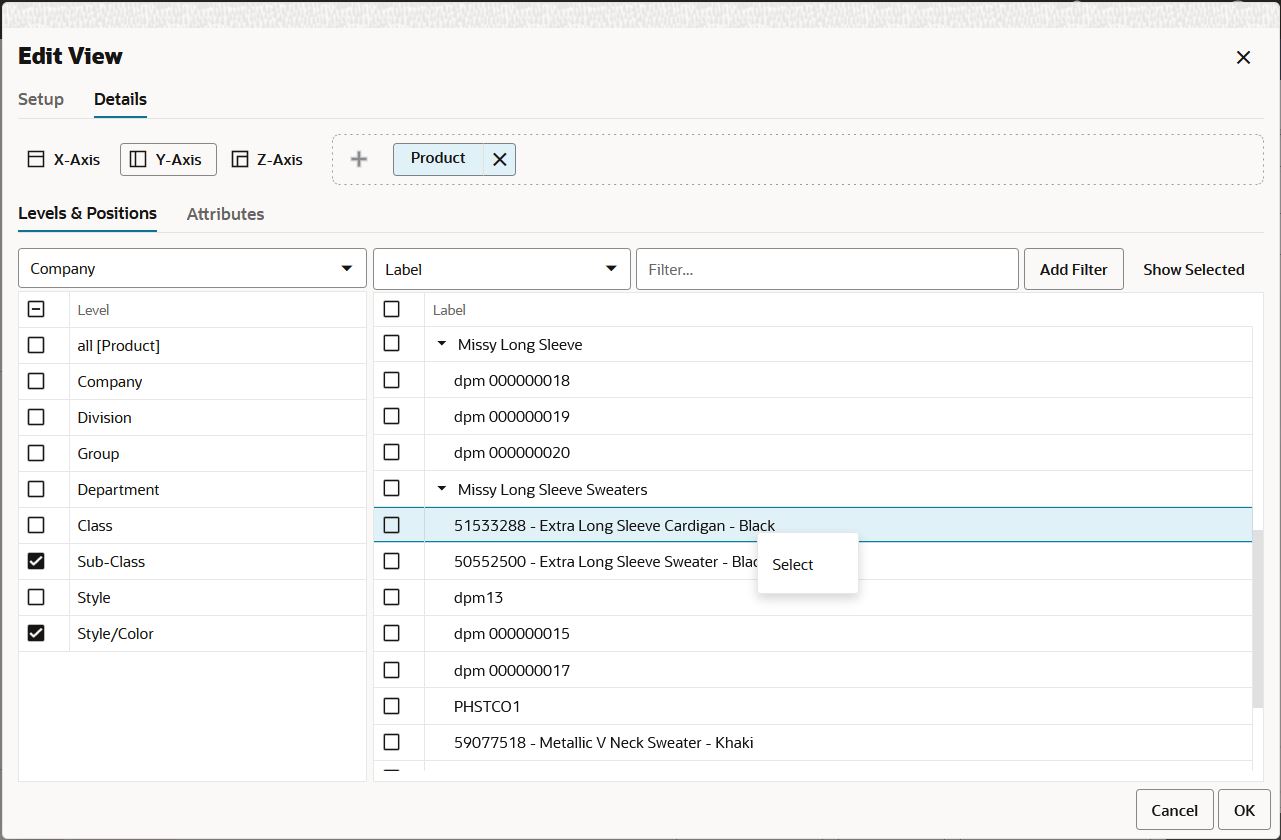Collapse the Missy Long Sleeve node
Image resolution: width=1281 pixels, height=840 pixels.
tap(441, 344)
